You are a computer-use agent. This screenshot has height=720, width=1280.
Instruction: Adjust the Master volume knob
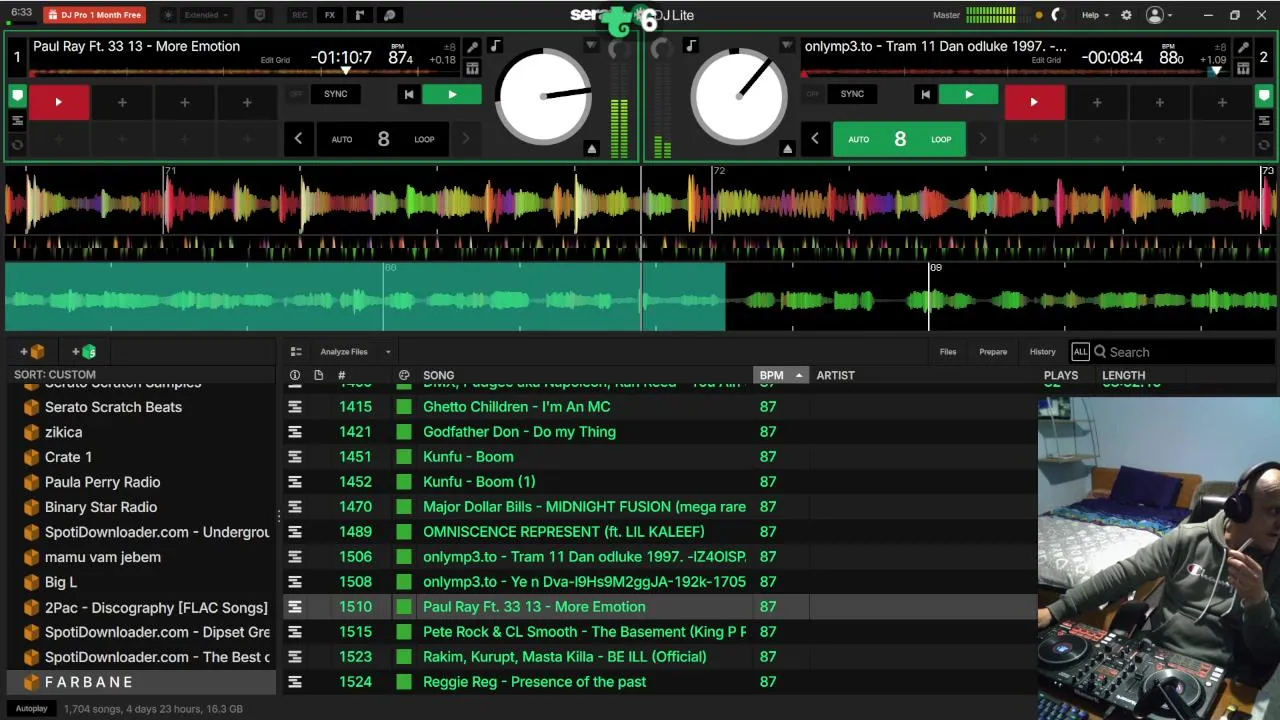(x=1058, y=15)
